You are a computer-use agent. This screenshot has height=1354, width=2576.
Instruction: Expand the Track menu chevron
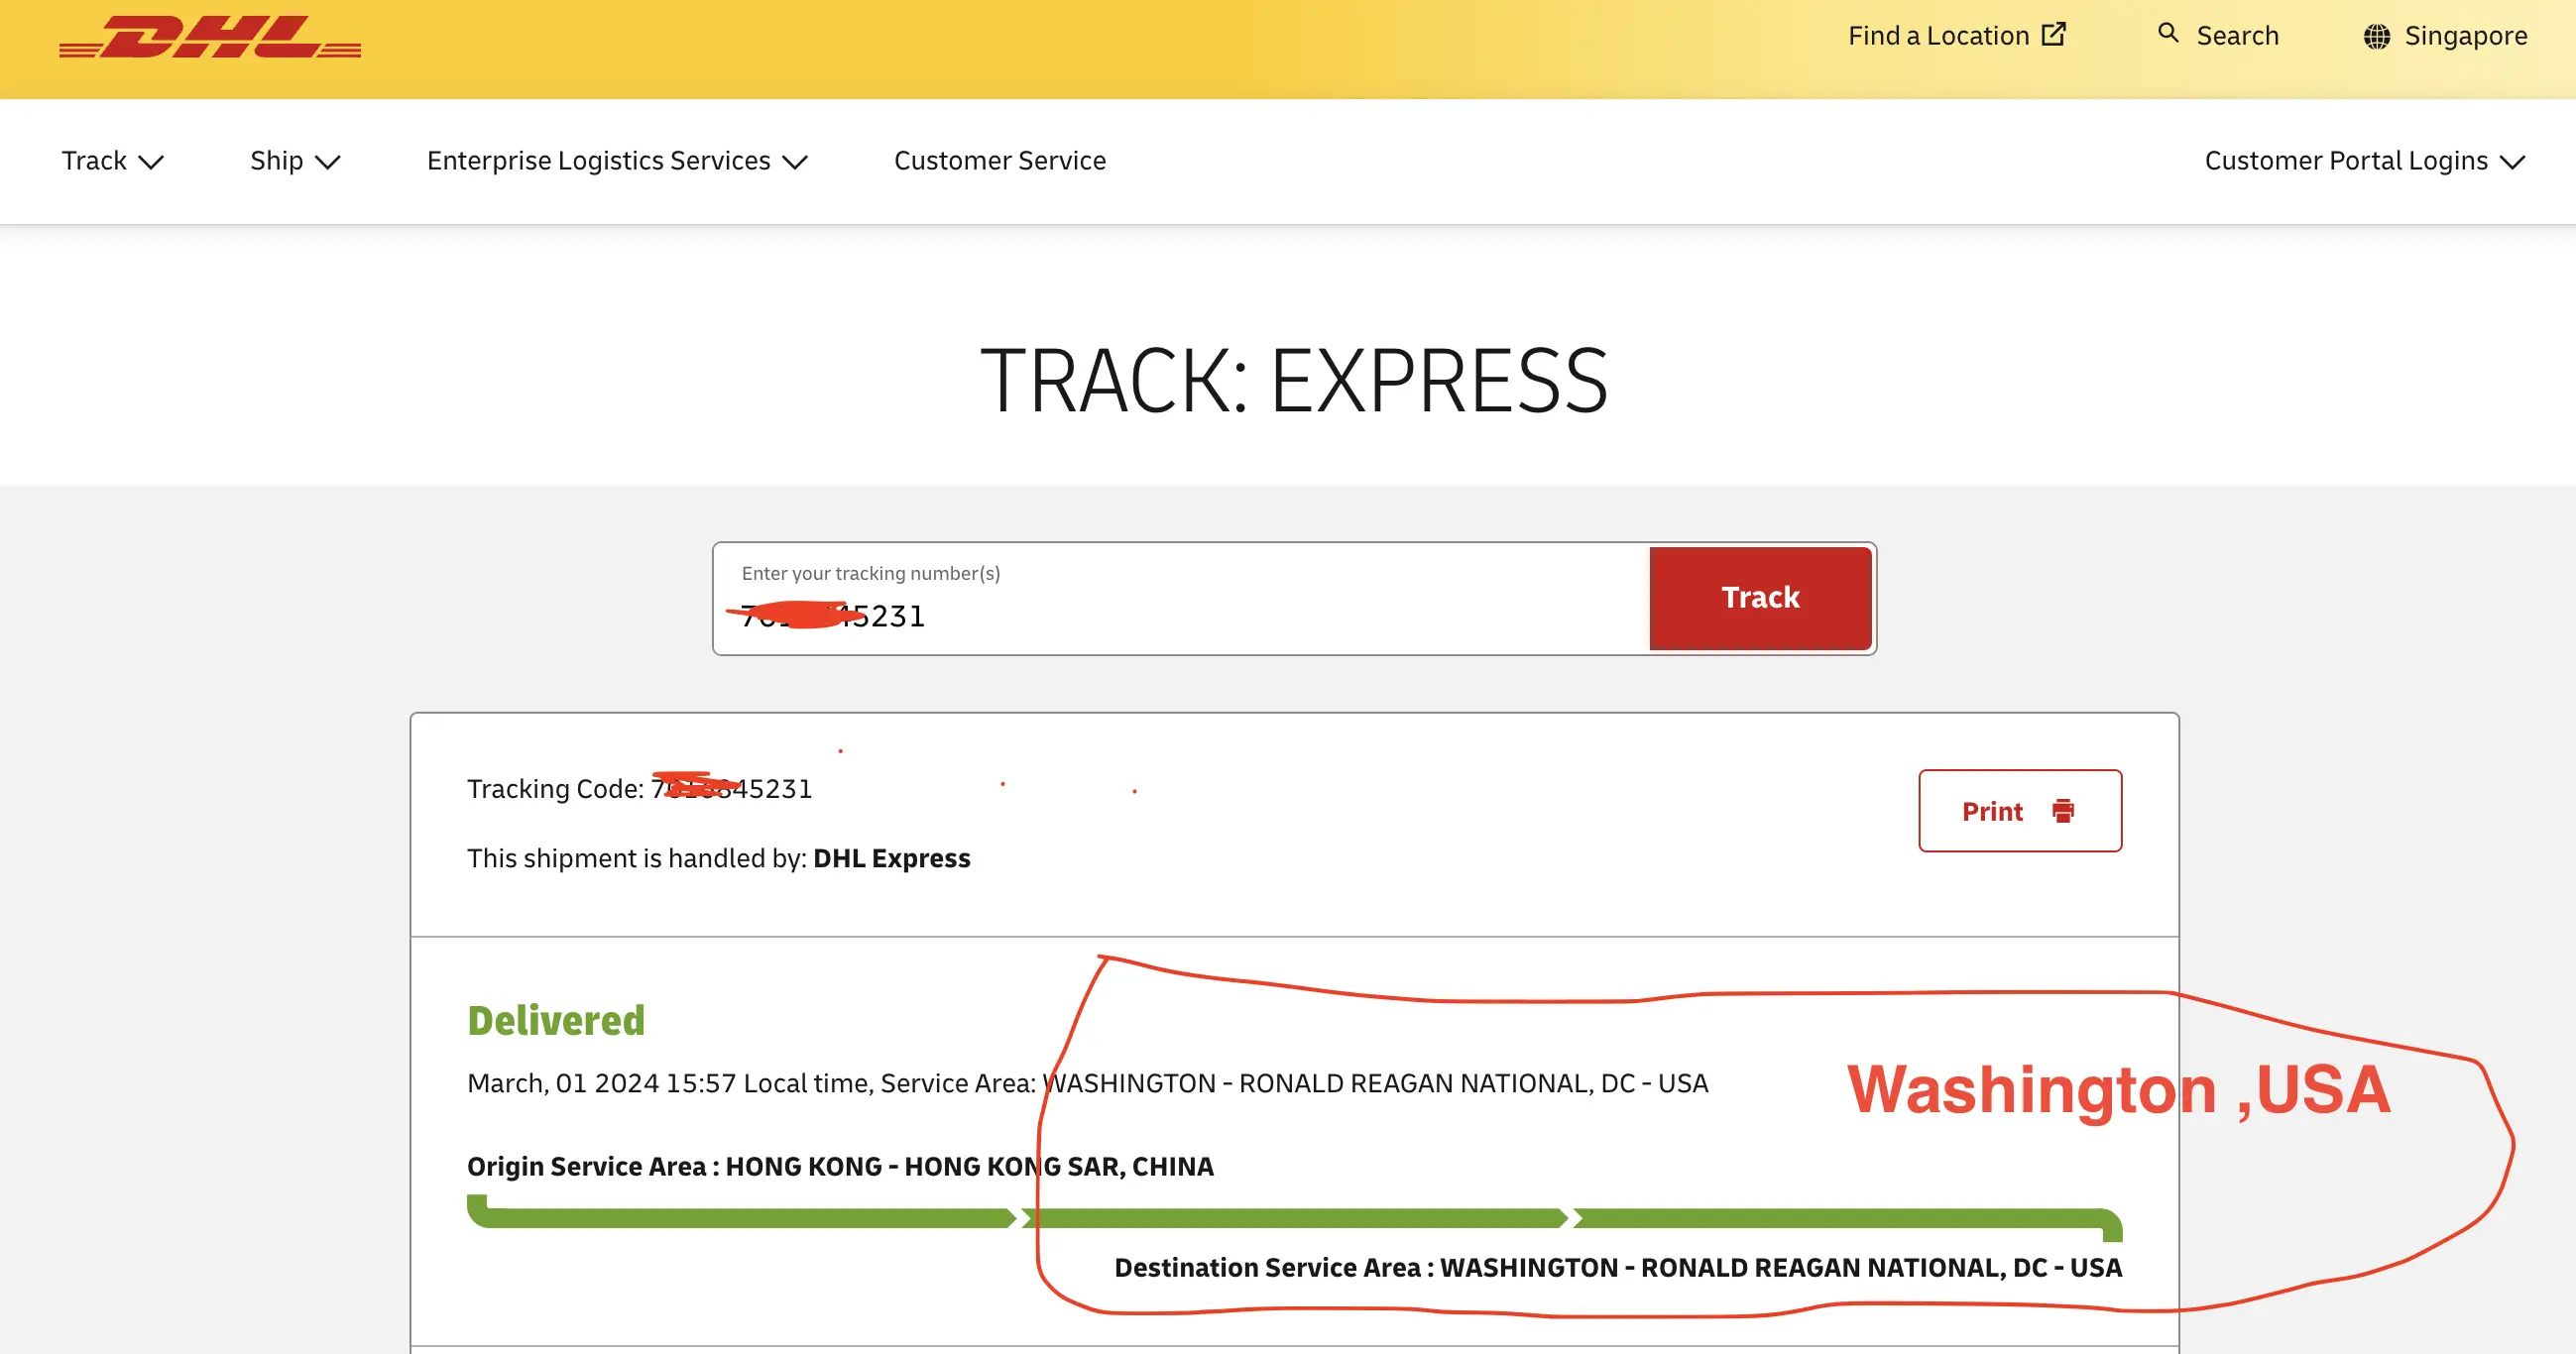click(151, 162)
